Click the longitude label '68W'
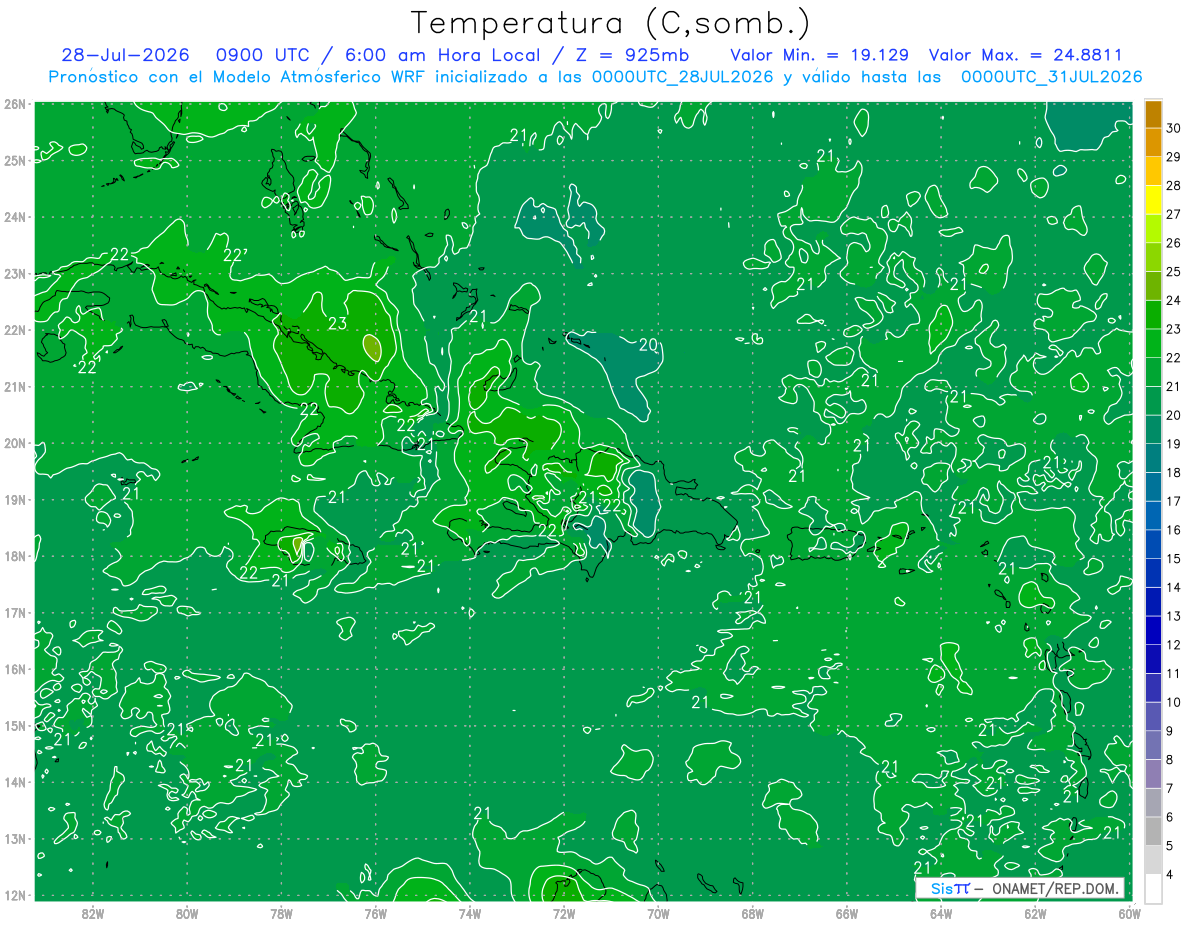1200x927 pixels. [x=752, y=913]
